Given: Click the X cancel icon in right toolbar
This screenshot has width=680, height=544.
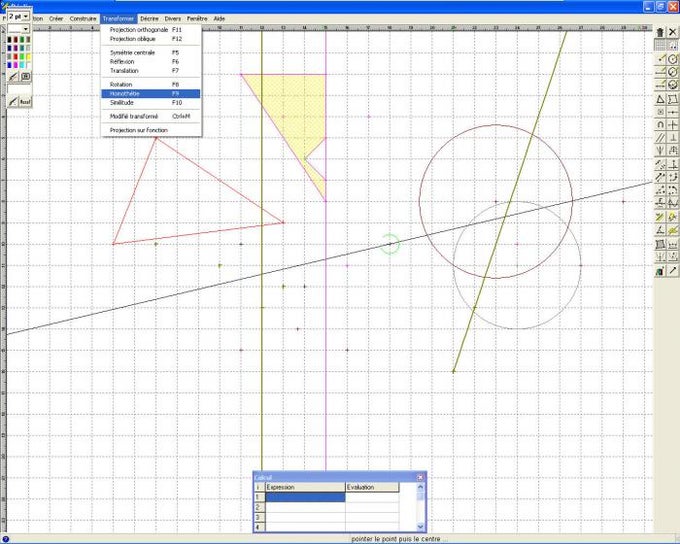Looking at the screenshot, I should click(x=673, y=33).
